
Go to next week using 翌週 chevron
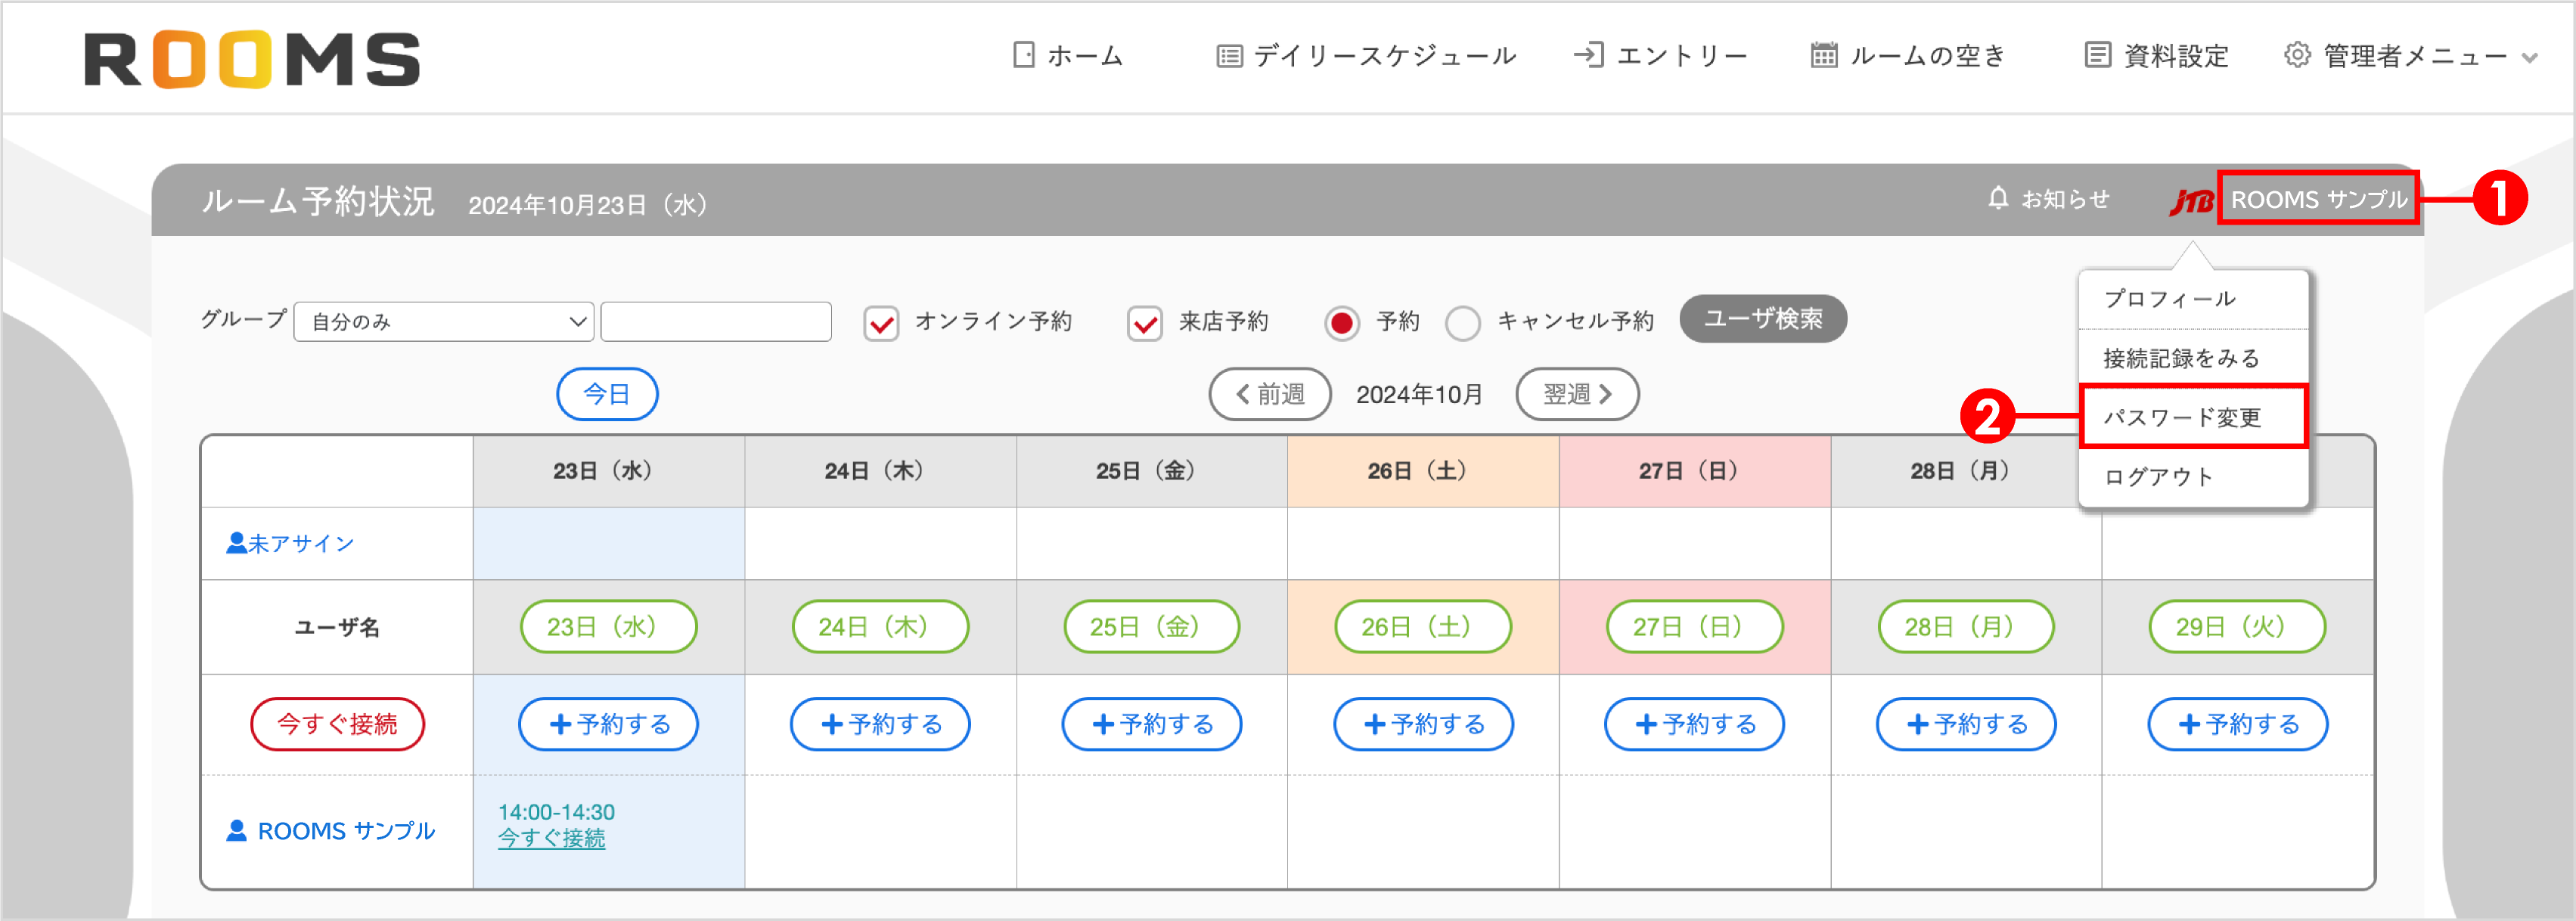1605,394
